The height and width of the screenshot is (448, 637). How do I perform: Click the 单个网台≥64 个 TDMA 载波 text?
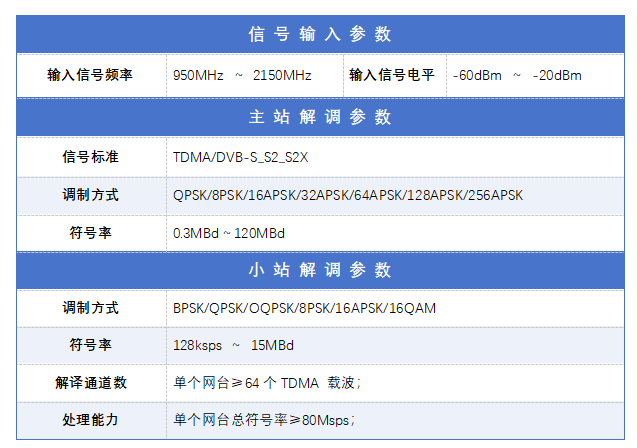266,382
